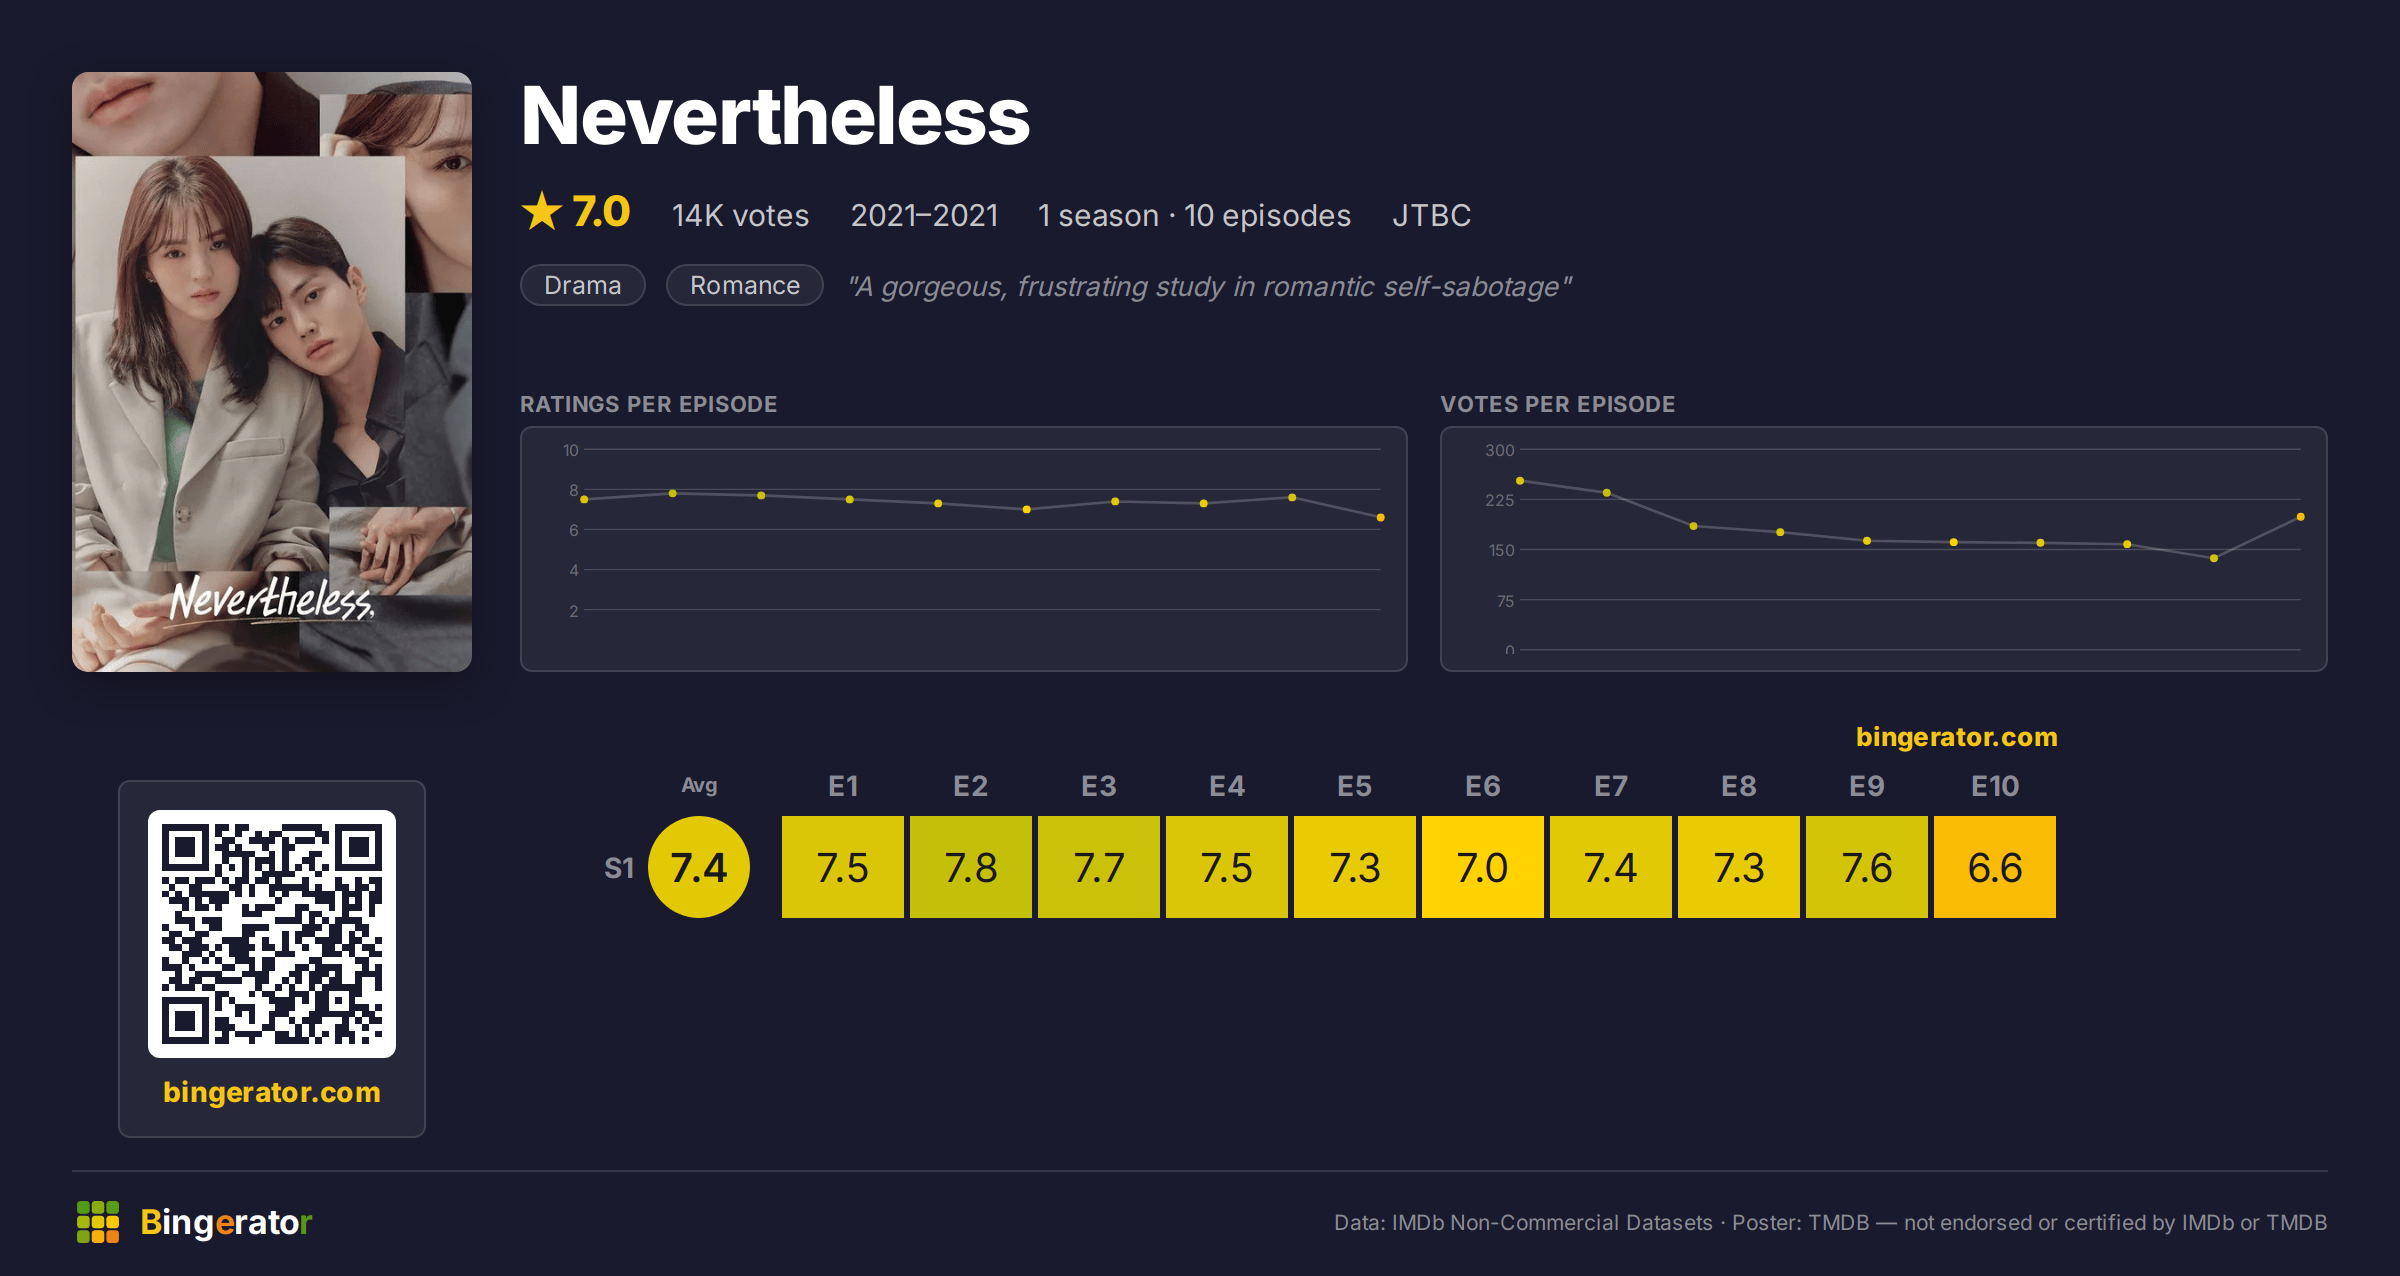Click the E5 column header

[x=1355, y=786]
